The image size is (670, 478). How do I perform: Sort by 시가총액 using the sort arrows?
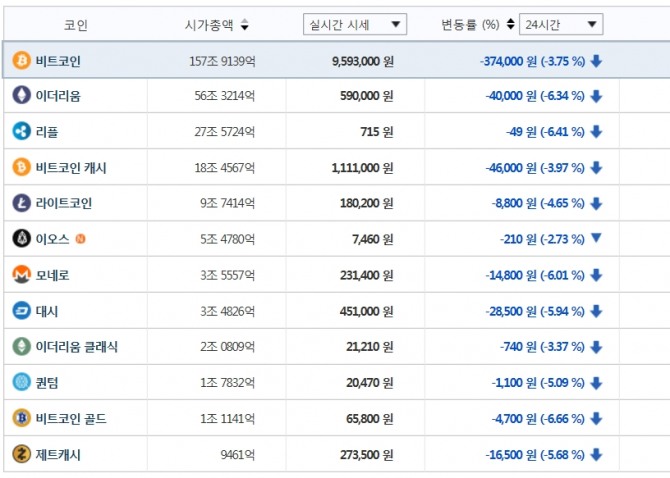[x=246, y=25]
